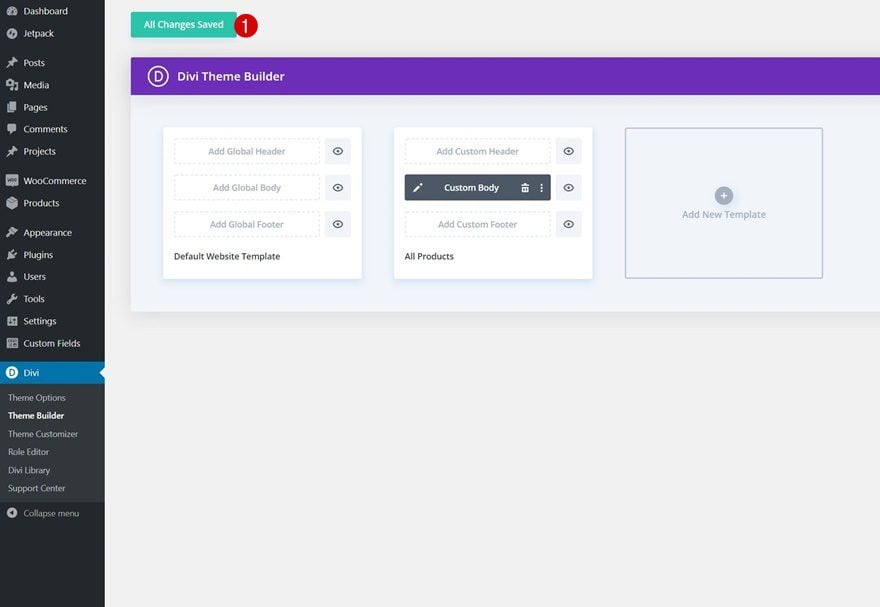
Task: Click the Jetpack sidebar icon
Action: click(12, 34)
